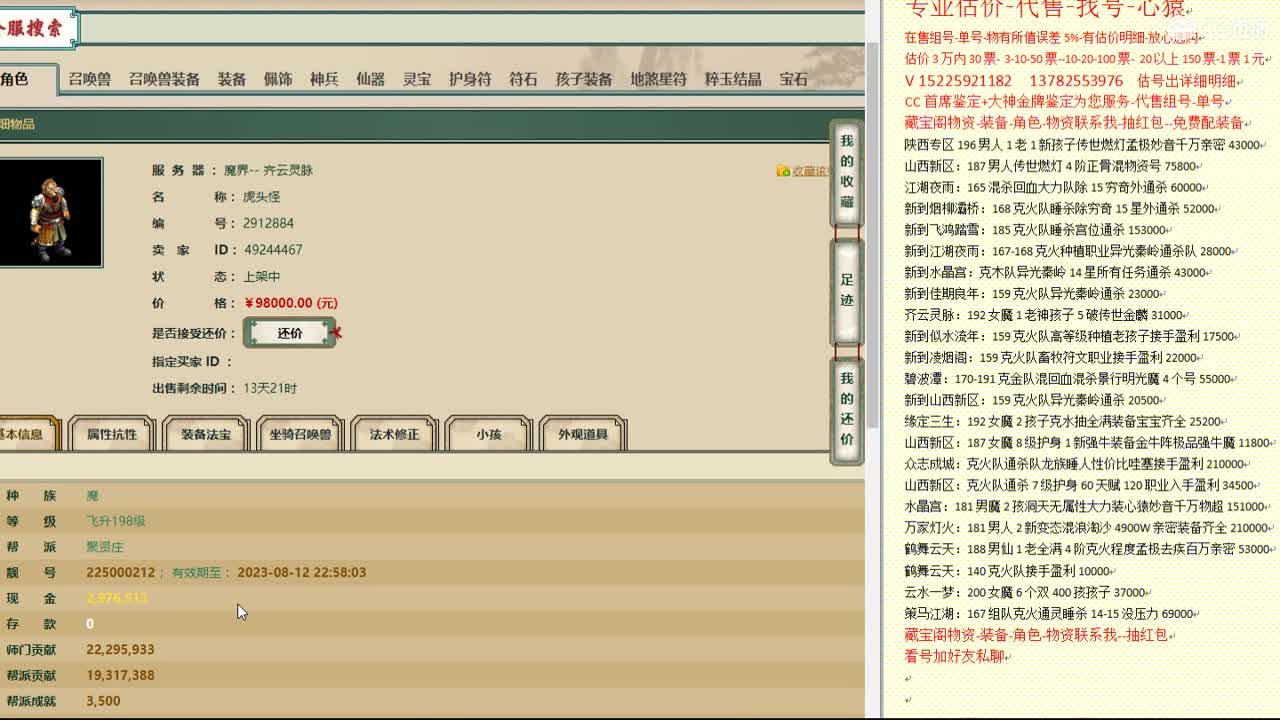
Task: Click the 陕西专区 196男人 listing line
Action: (1086, 145)
